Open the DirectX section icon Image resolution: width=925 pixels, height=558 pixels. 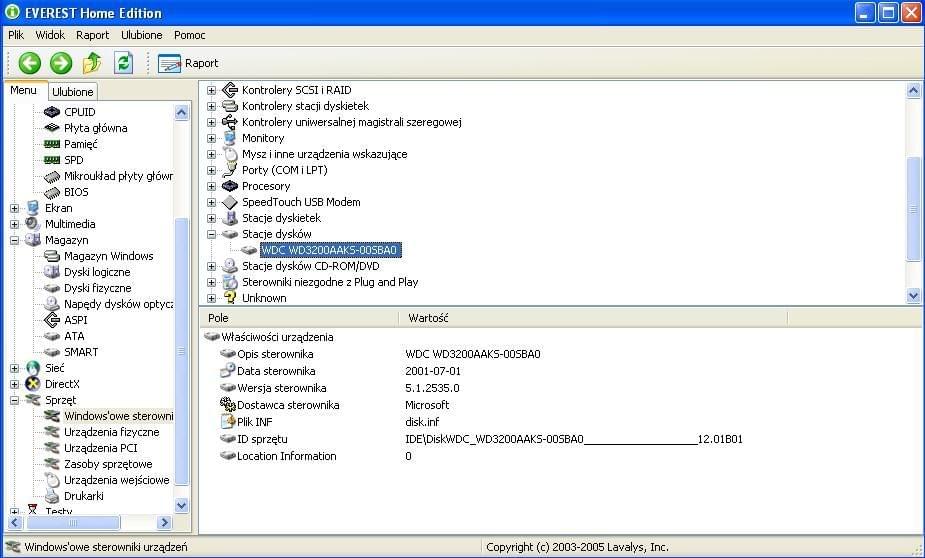click(33, 384)
